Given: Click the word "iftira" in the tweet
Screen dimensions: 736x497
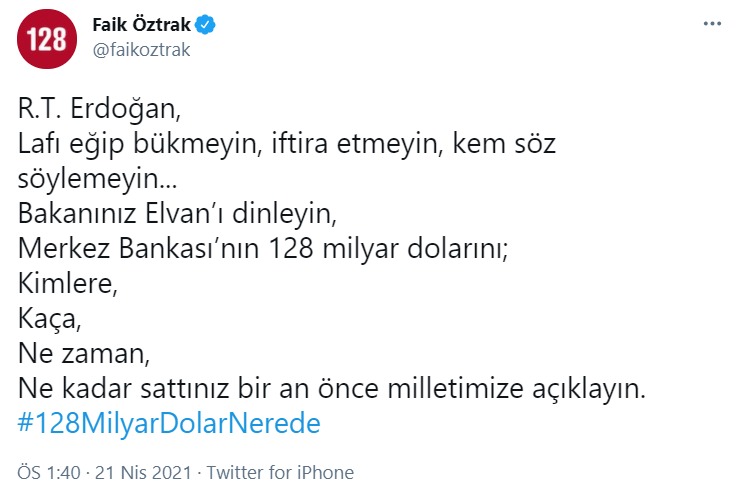Looking at the screenshot, I should click(x=347, y=144).
